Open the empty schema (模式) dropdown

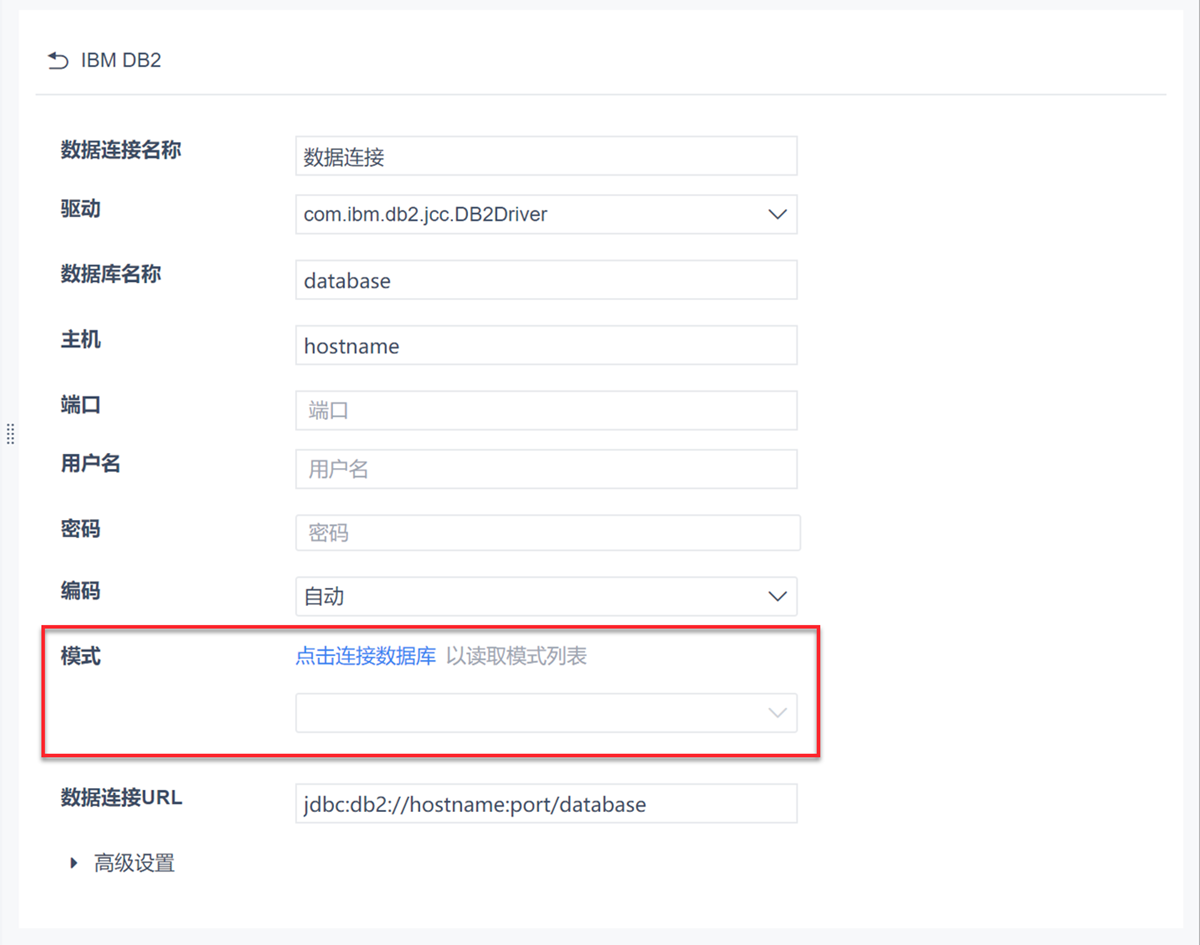pos(546,713)
